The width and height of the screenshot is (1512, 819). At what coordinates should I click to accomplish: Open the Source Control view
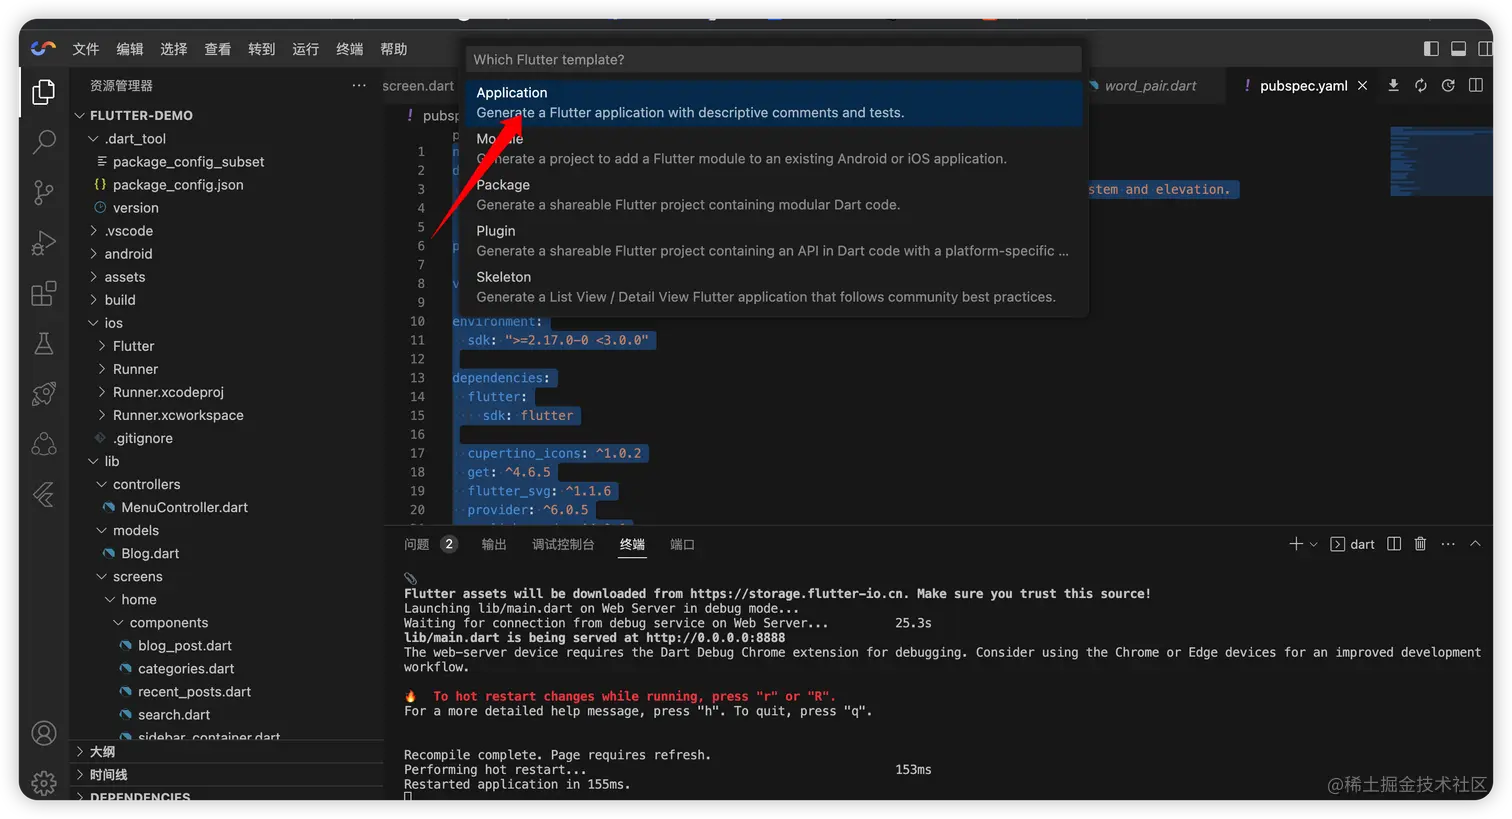(43, 192)
